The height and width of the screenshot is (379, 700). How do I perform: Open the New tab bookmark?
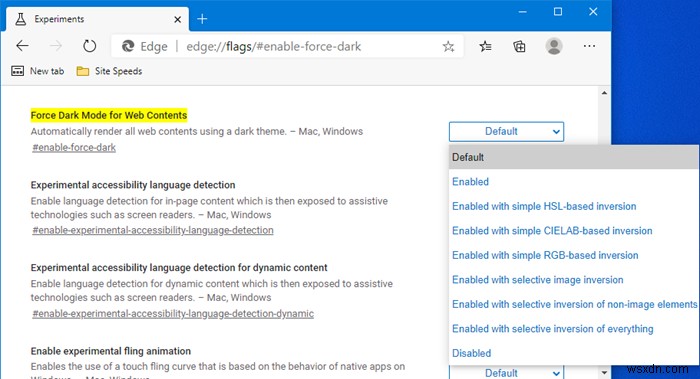38,71
